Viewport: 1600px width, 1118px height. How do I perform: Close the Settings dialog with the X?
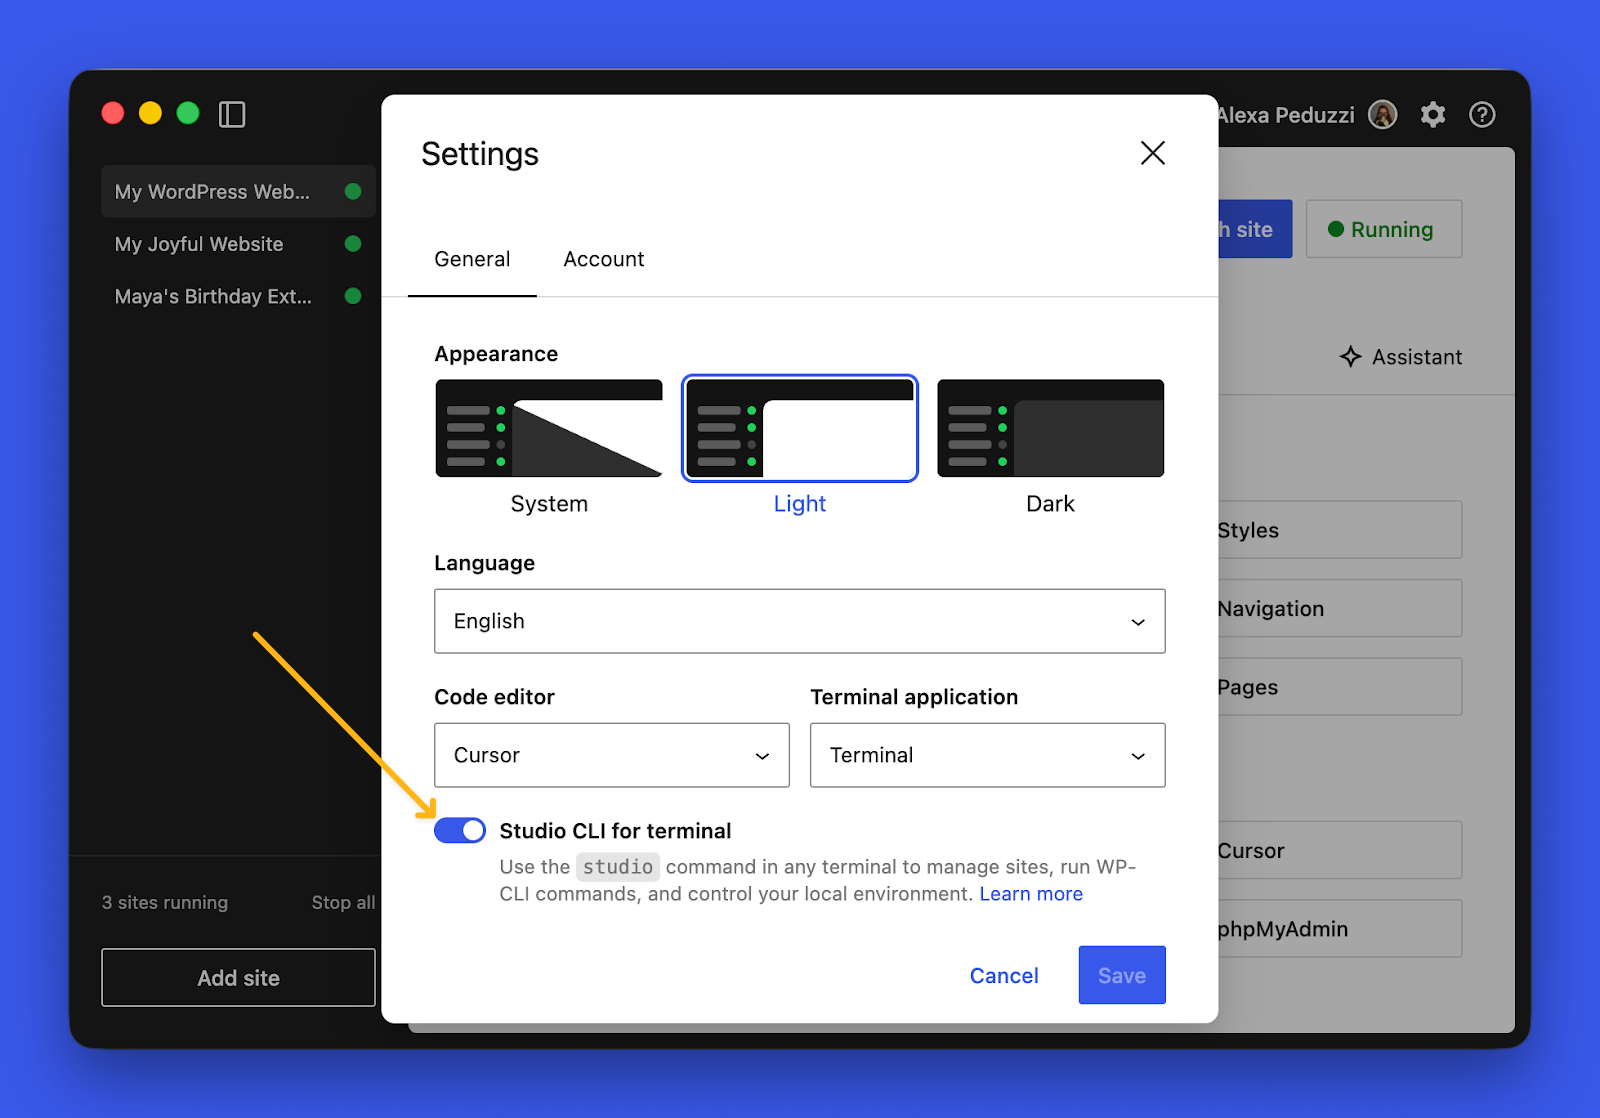pyautogui.click(x=1152, y=153)
